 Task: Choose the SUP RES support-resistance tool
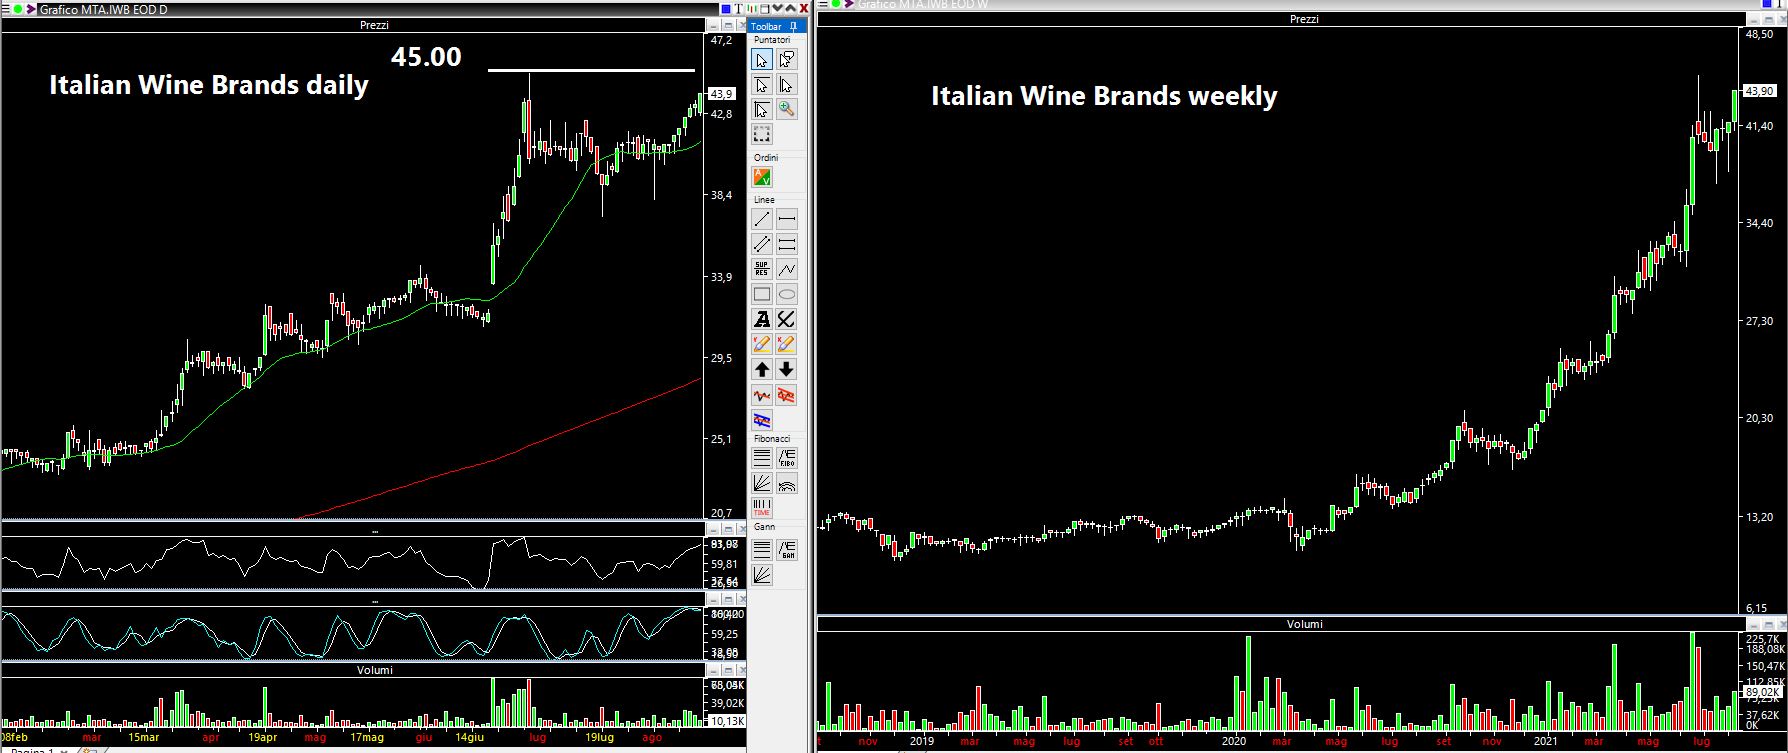762,269
